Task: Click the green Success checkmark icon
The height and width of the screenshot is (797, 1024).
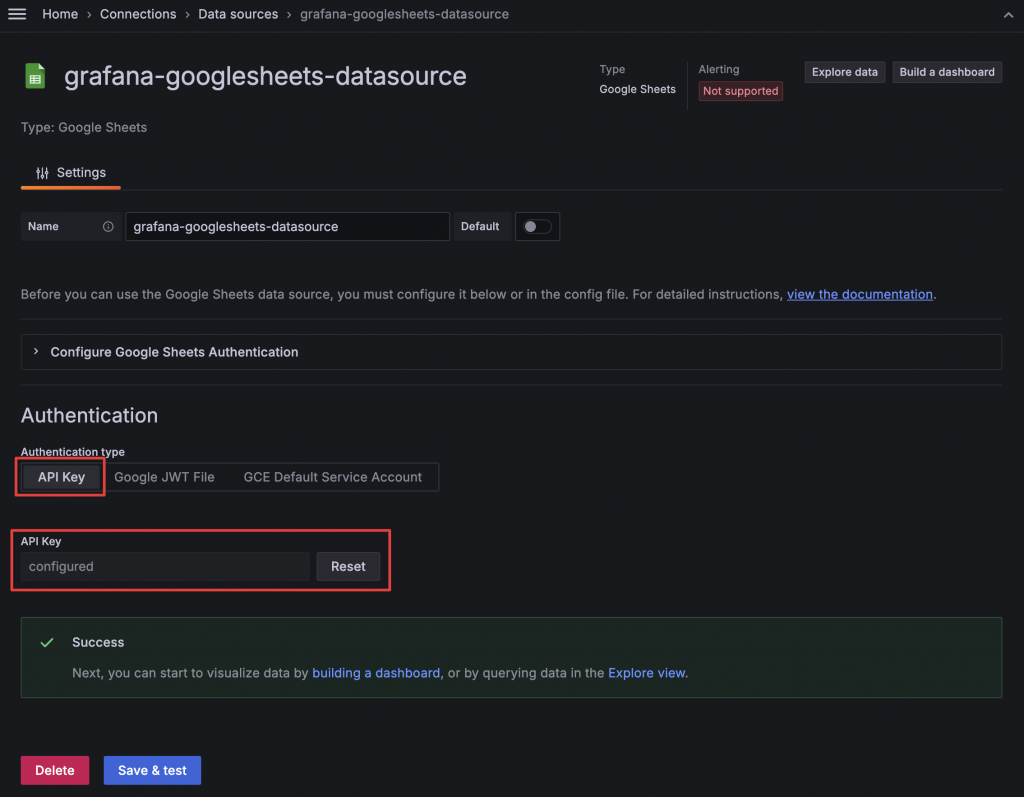Action: coord(47,643)
